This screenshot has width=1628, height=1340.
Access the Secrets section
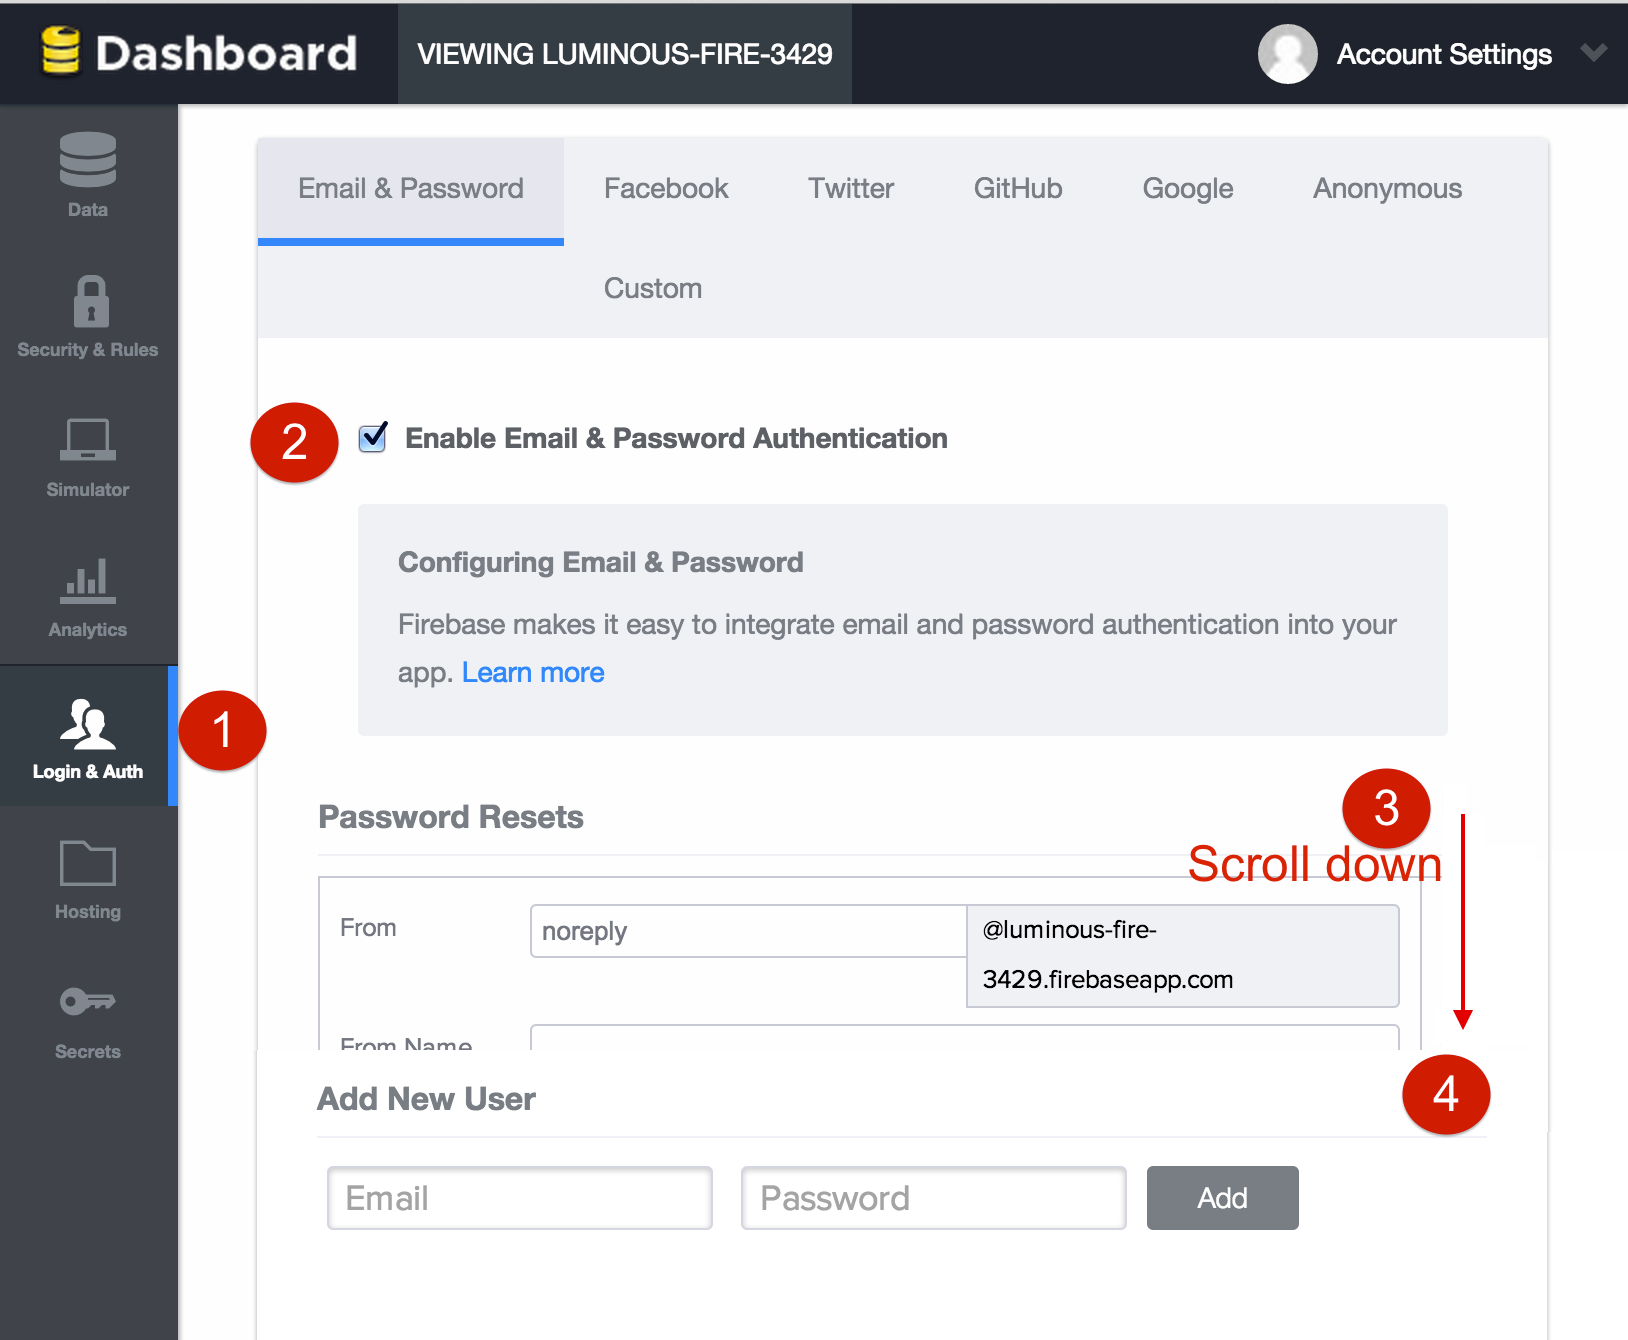(87, 1018)
